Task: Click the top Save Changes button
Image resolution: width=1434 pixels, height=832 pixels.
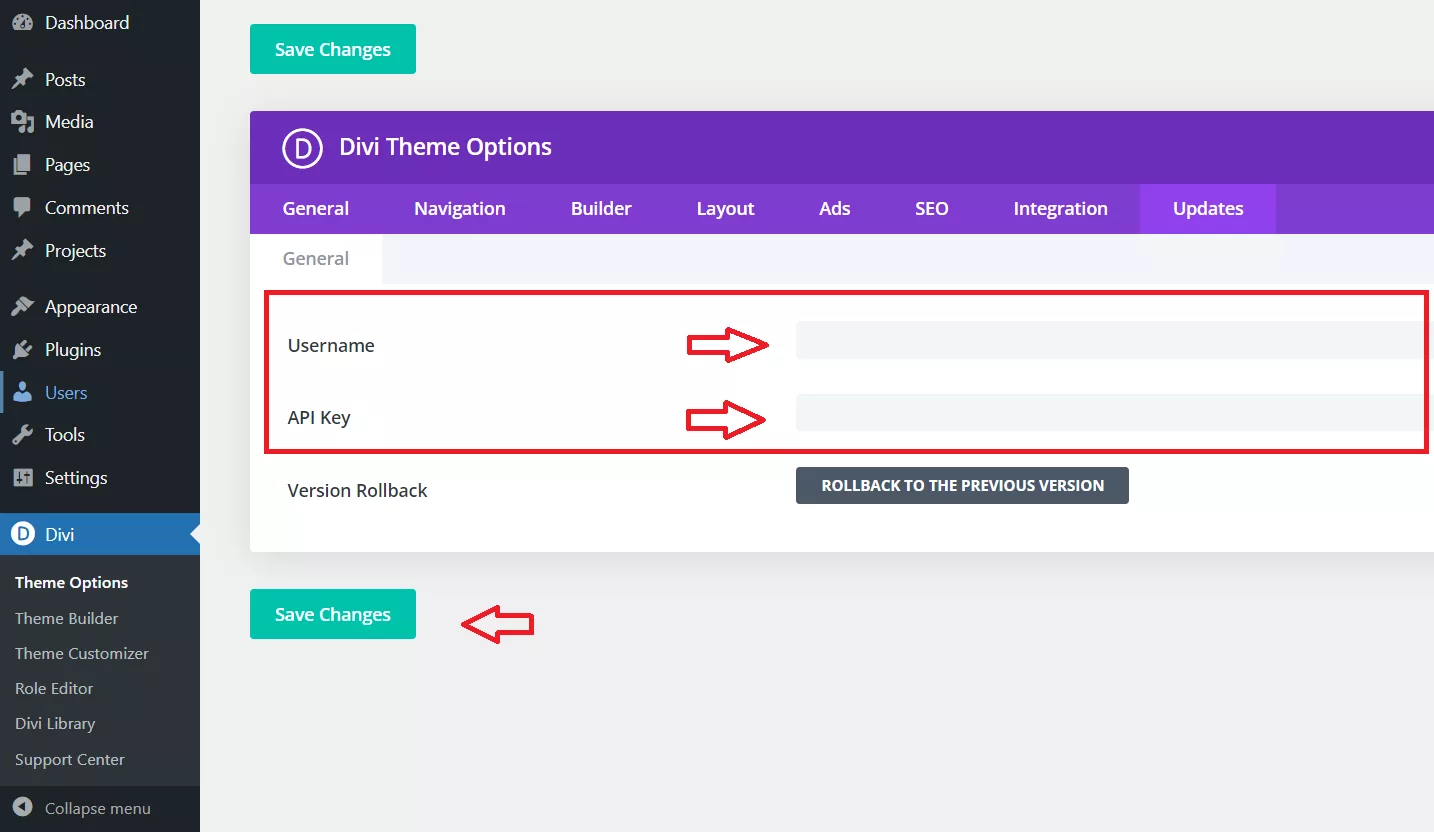Action: (x=333, y=49)
